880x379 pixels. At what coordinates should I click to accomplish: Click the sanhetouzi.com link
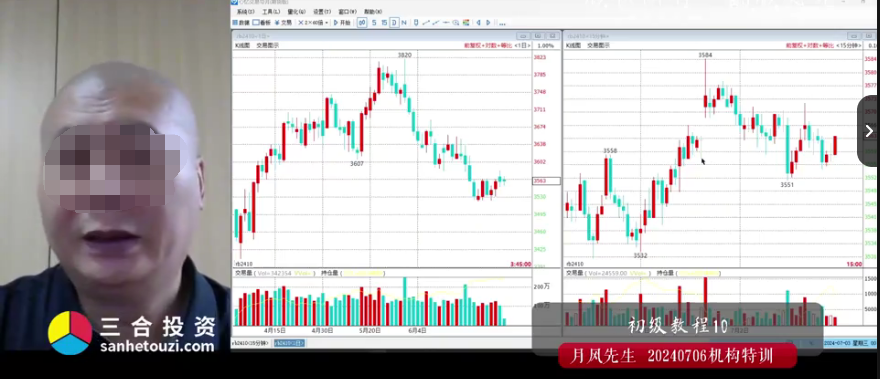[157, 346]
